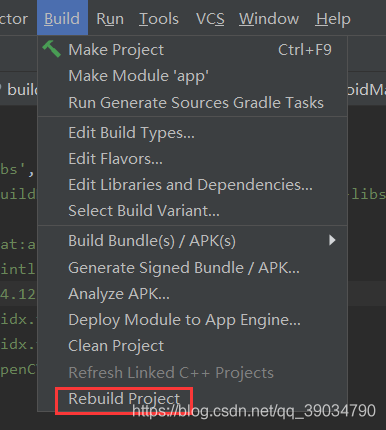This screenshot has width=386, height=430.
Task: Choose Select Build Variant
Action: 192,211
